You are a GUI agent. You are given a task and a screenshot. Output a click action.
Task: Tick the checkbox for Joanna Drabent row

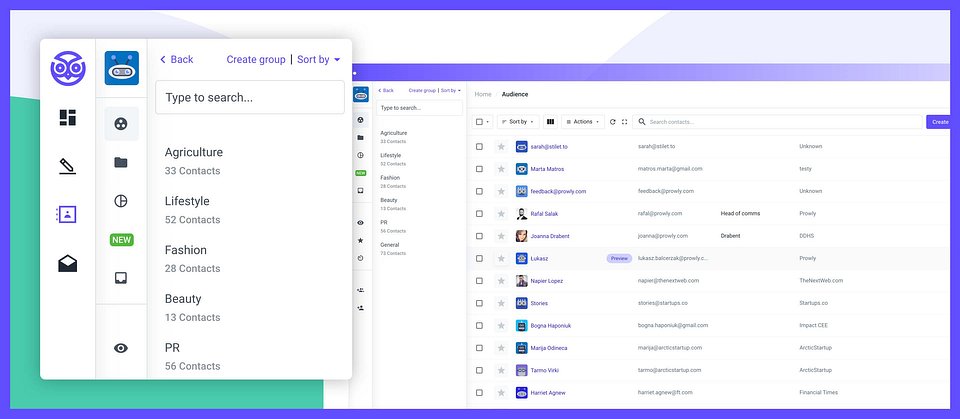479,236
